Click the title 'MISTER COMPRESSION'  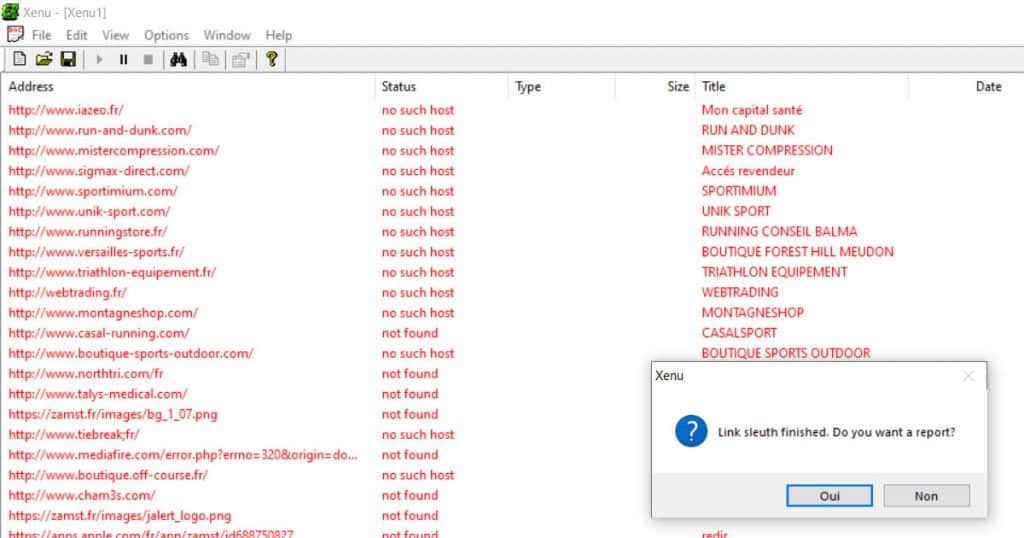point(767,150)
